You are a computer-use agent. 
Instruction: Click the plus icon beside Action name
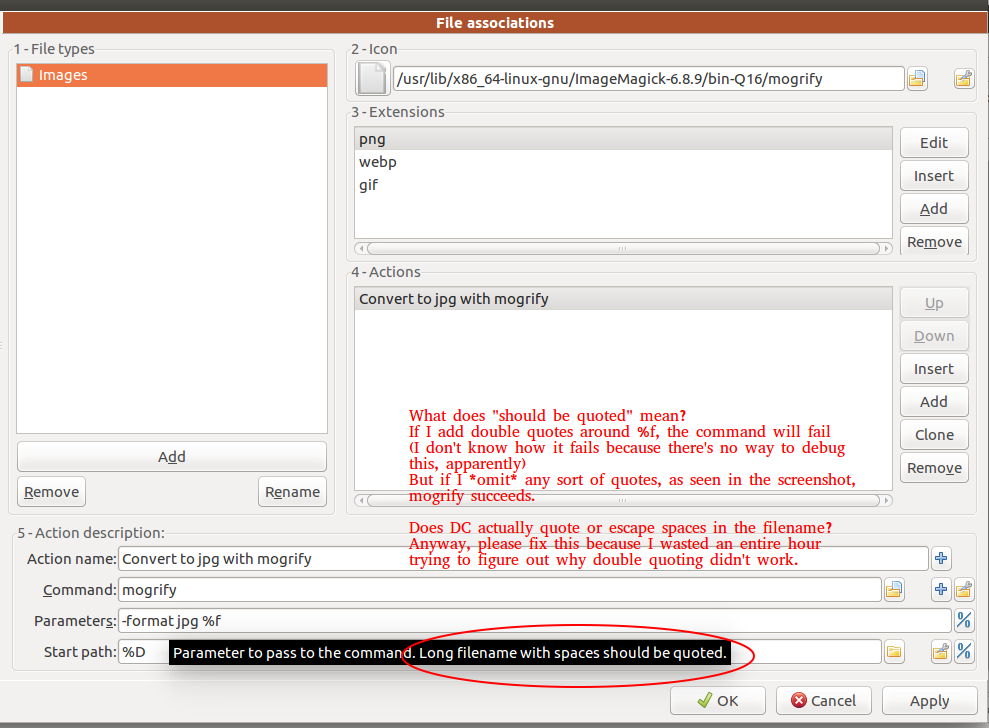[941, 558]
